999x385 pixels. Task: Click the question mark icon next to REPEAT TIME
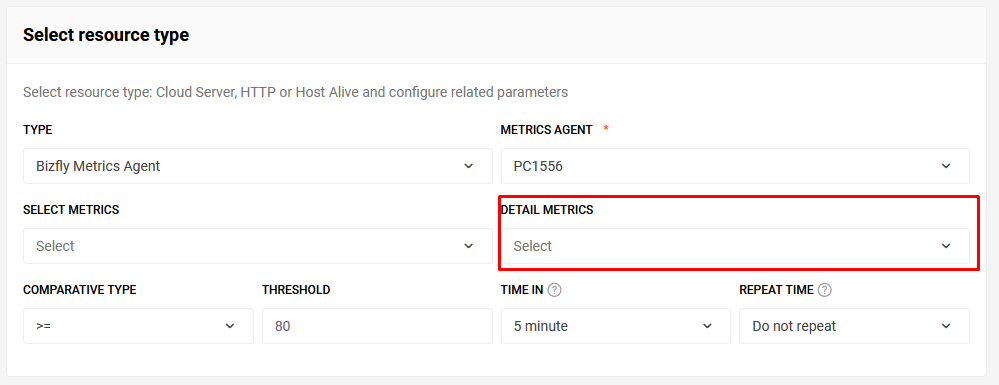click(824, 290)
